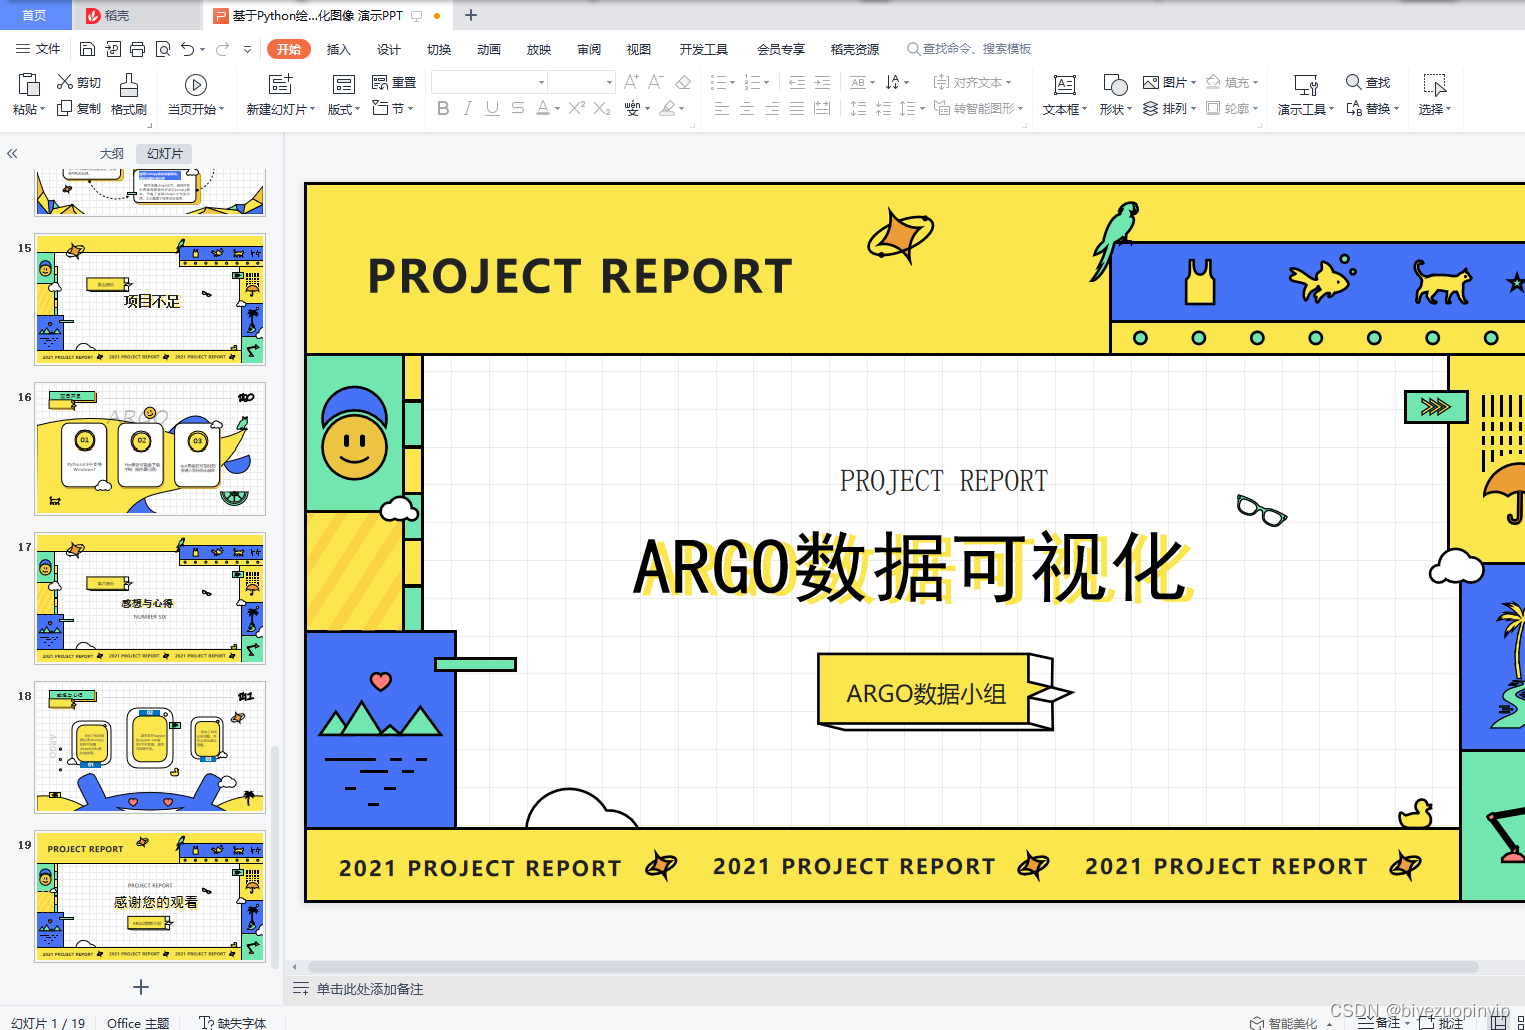Click the 智能美化 button in status bar
The image size is (1525, 1030).
pos(1284,1023)
